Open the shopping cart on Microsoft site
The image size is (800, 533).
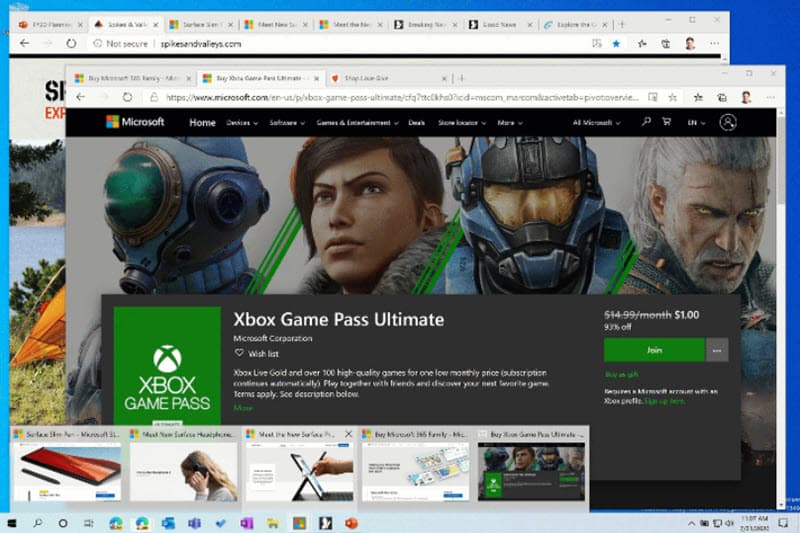tap(666, 122)
